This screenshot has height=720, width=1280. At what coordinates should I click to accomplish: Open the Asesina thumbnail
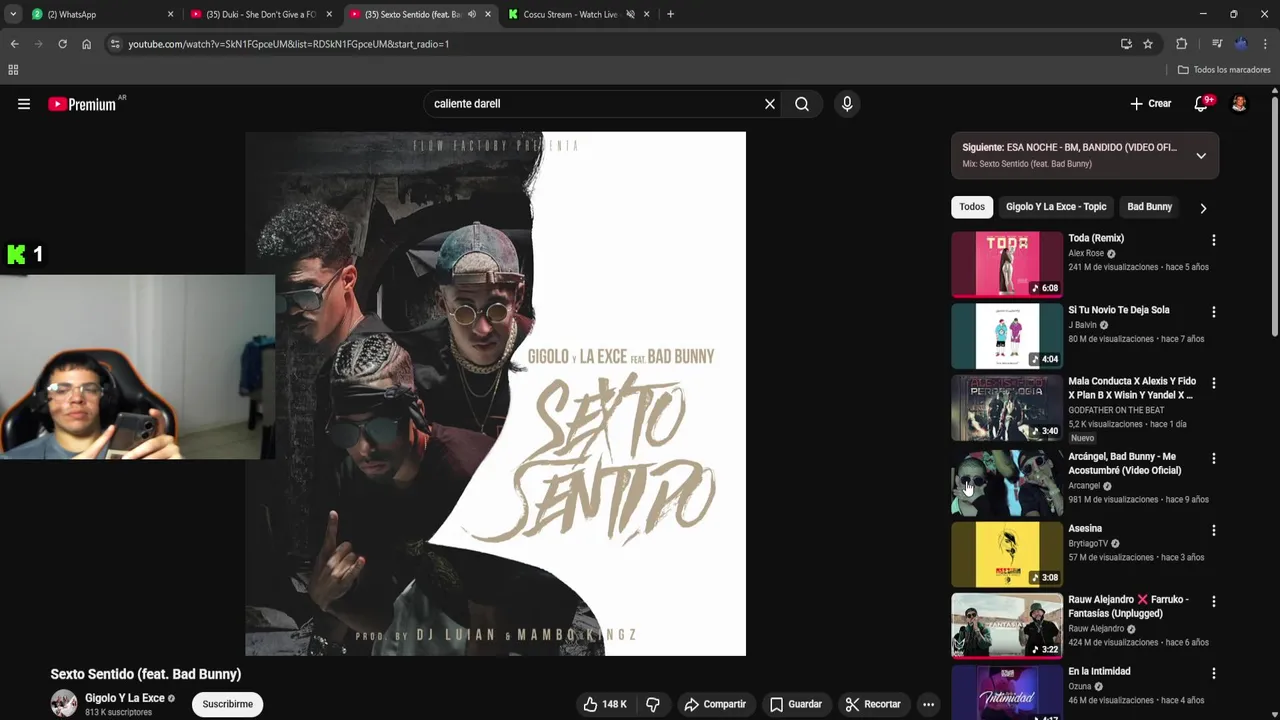point(1007,554)
